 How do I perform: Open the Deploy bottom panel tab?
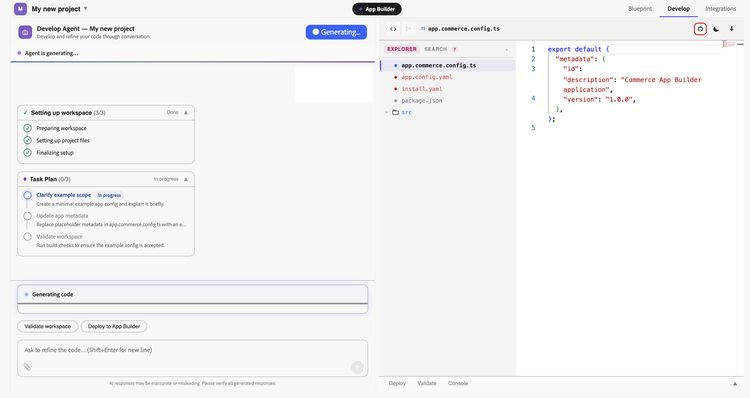point(397,383)
